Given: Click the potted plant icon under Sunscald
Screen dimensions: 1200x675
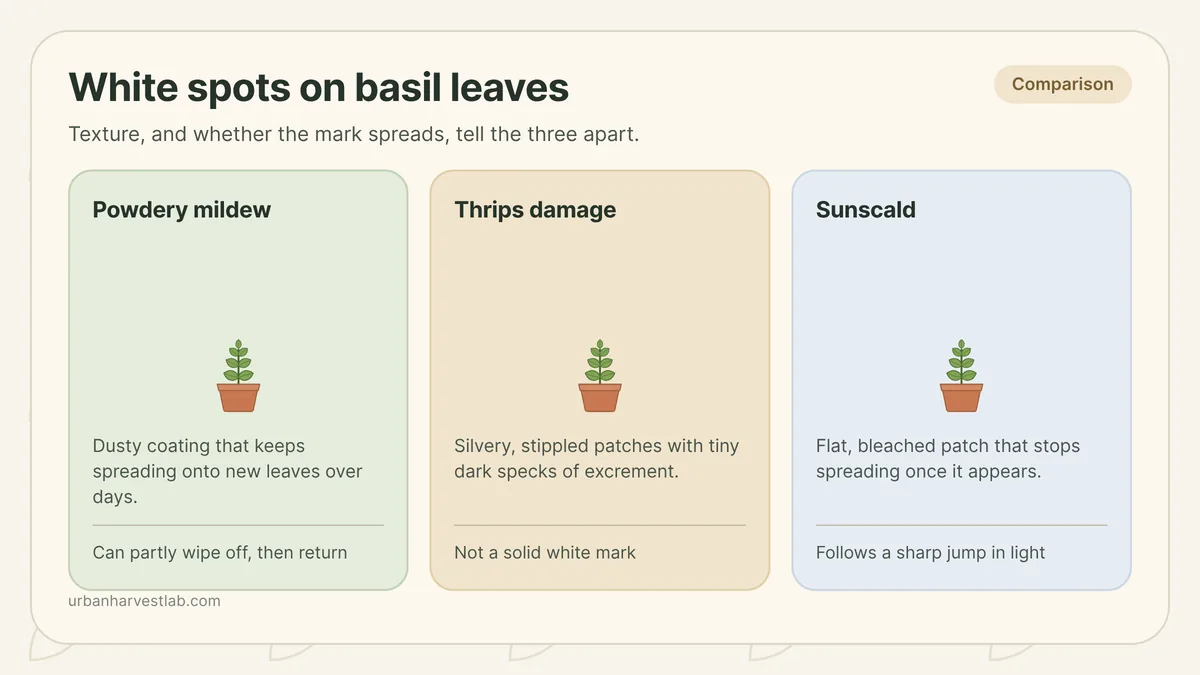Looking at the screenshot, I should pos(961,376).
